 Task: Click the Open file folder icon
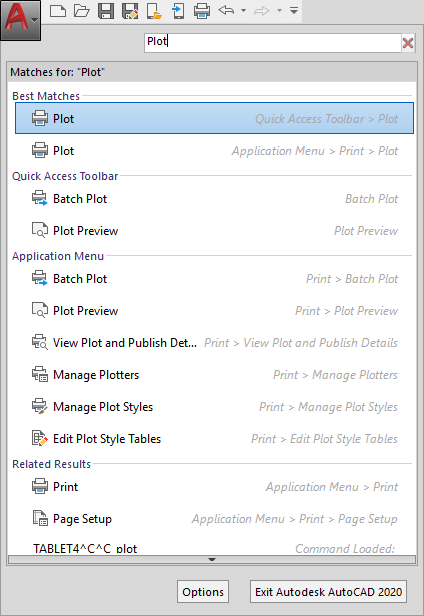pyautogui.click(x=81, y=11)
